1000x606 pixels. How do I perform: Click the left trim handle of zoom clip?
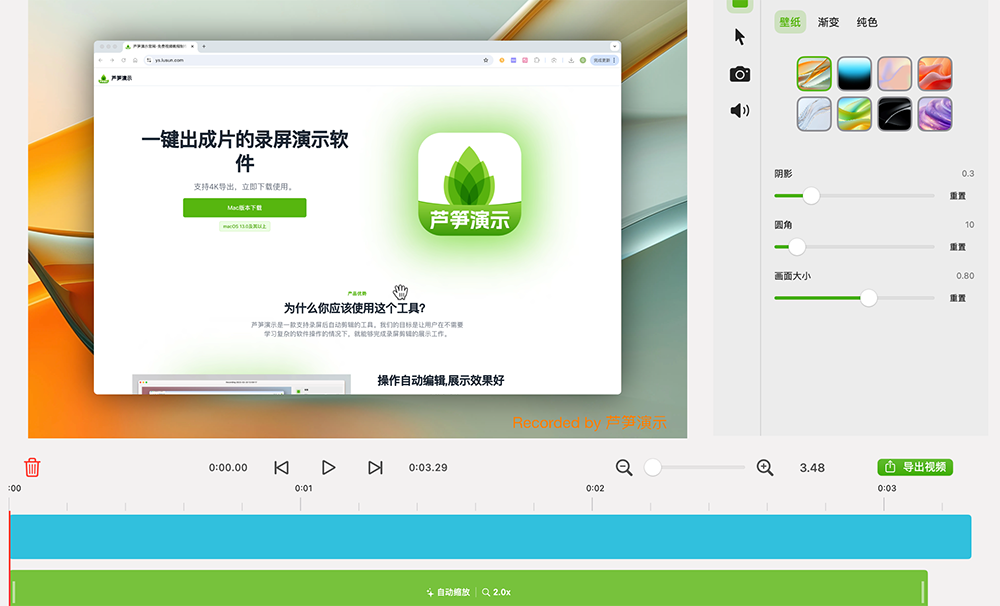coord(14,591)
